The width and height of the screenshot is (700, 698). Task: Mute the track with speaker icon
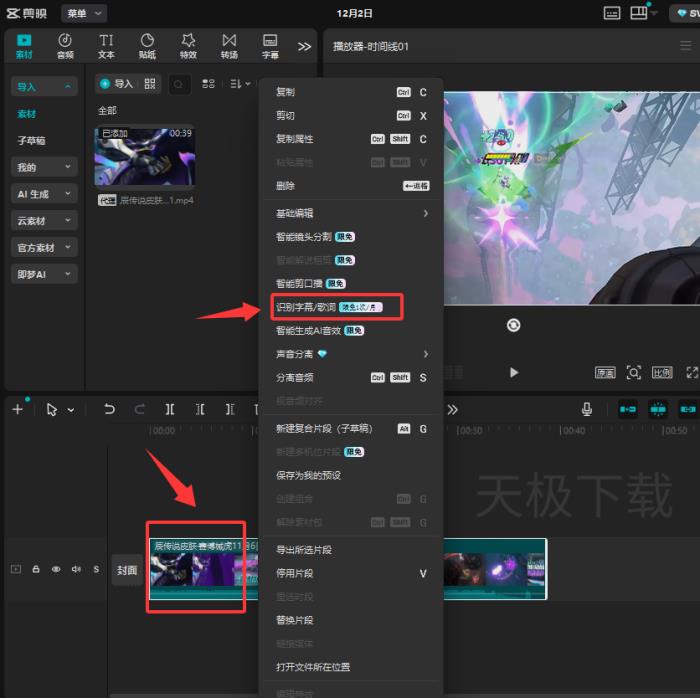pyautogui.click(x=76, y=569)
